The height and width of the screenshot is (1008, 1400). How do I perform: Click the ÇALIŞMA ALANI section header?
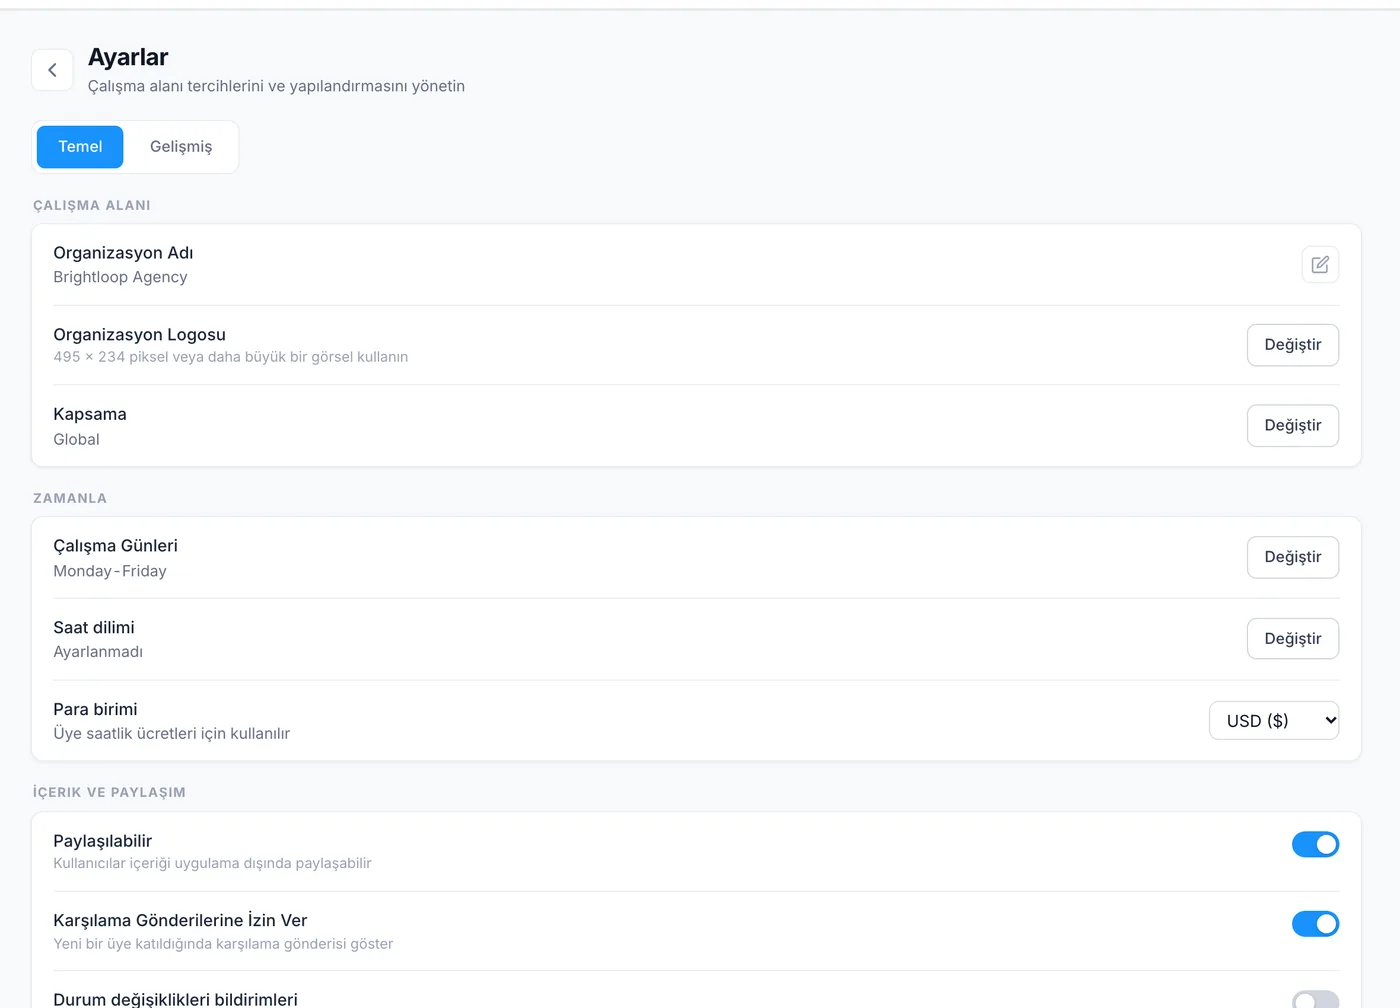click(x=92, y=206)
